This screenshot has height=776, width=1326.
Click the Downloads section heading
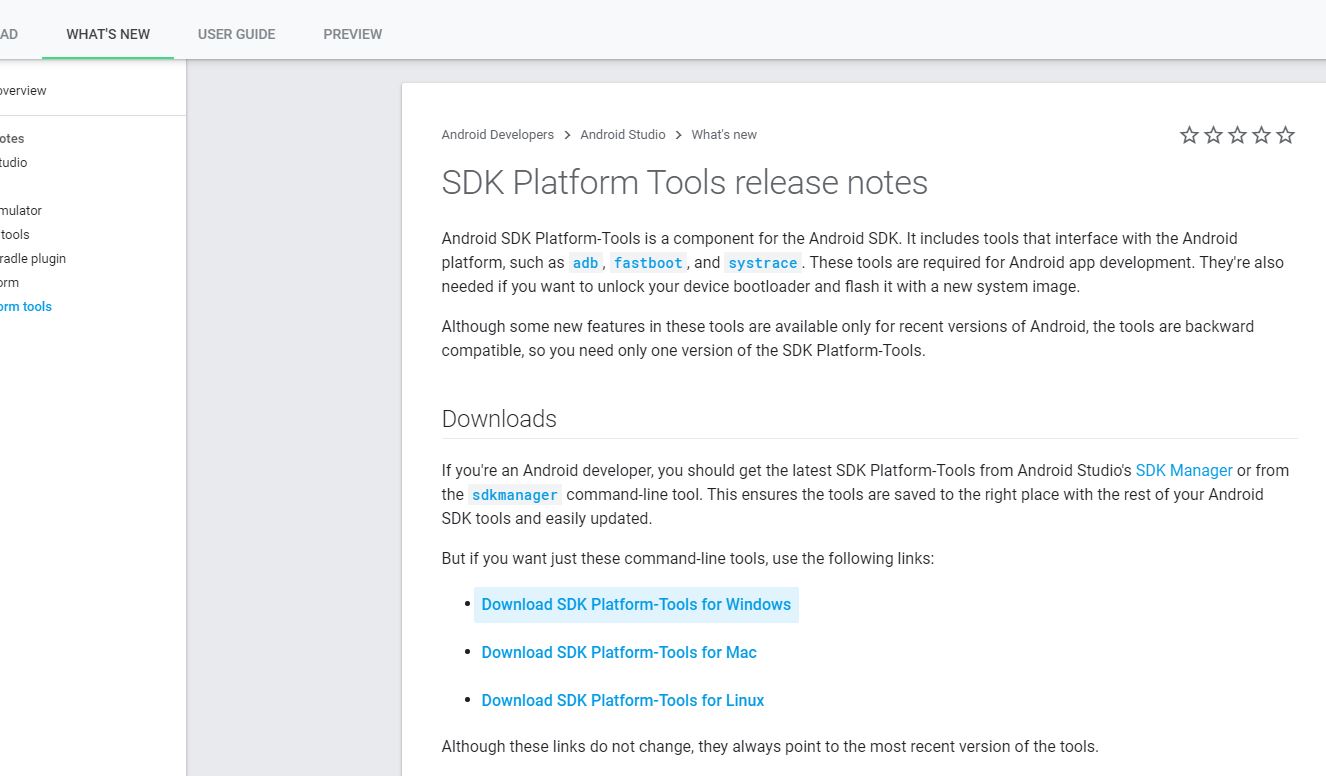click(499, 419)
